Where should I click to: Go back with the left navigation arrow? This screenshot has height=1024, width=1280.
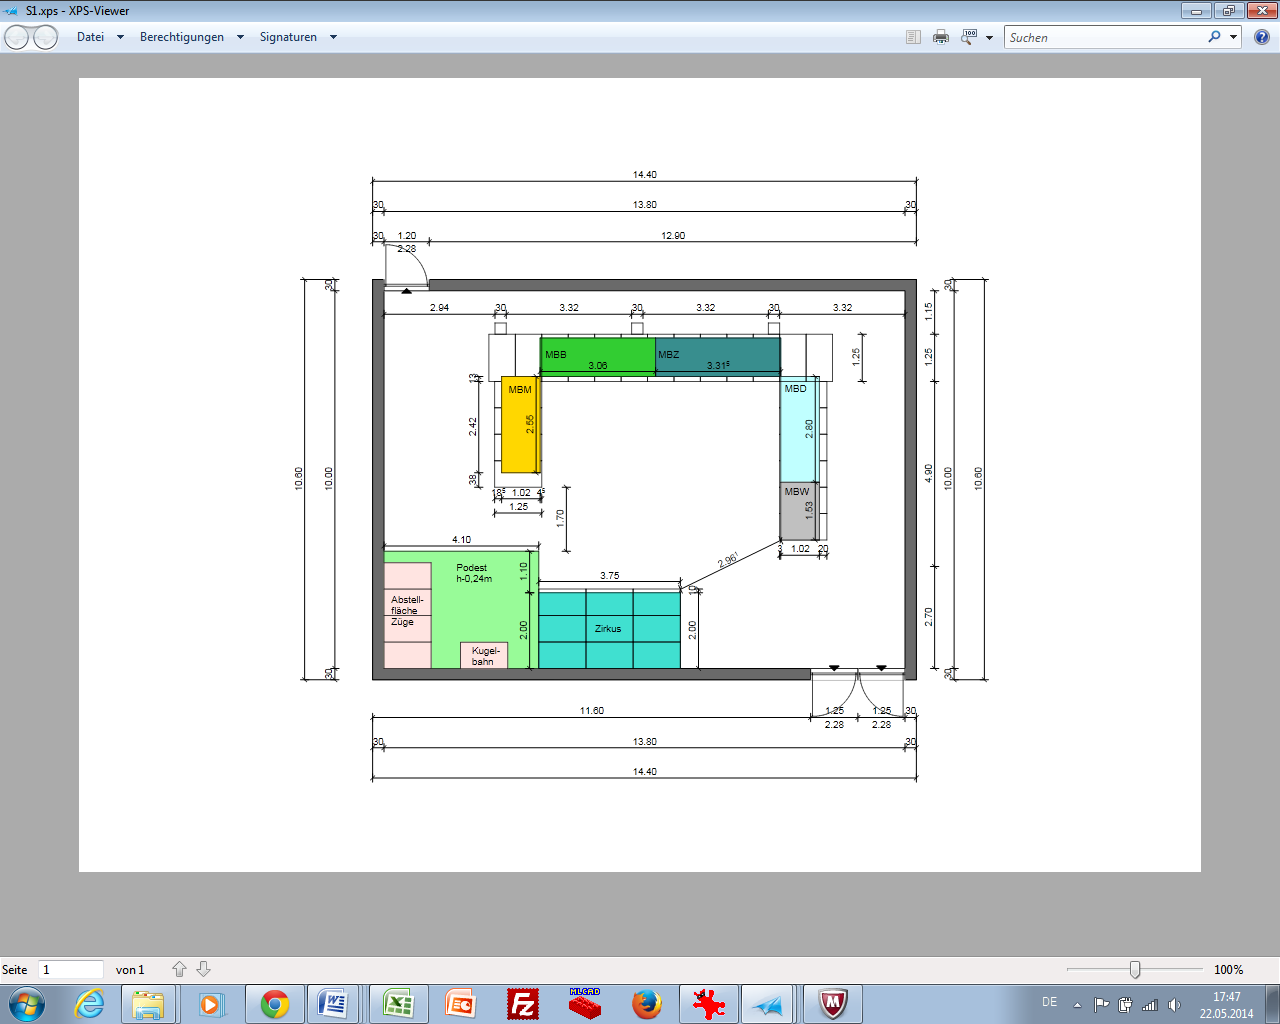(17, 37)
